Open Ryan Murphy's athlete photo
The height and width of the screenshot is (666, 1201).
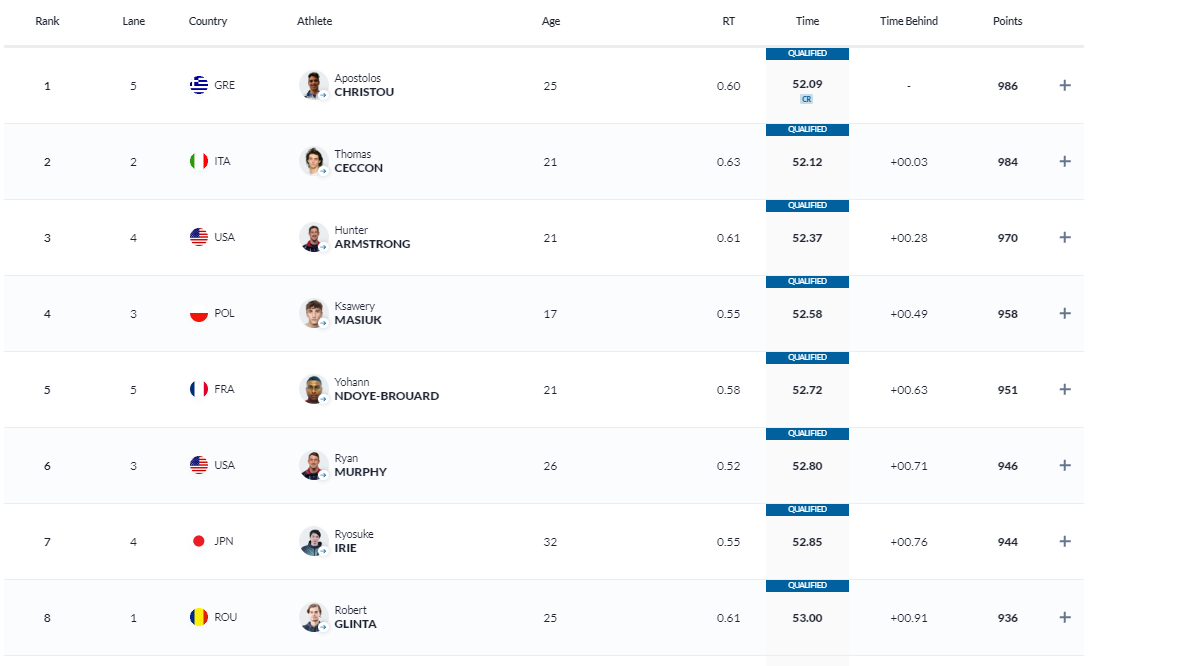pos(313,465)
